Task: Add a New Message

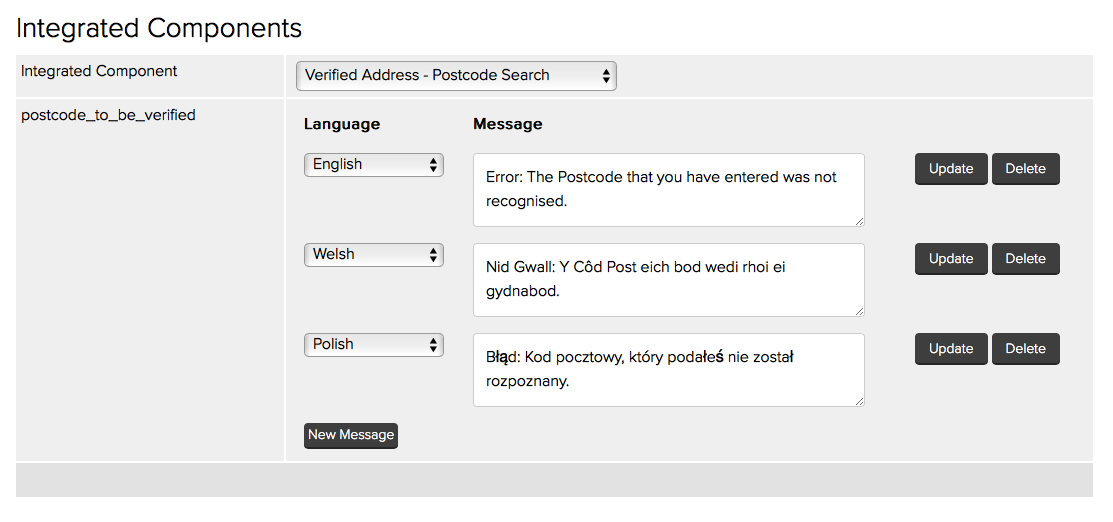Action: tap(351, 435)
